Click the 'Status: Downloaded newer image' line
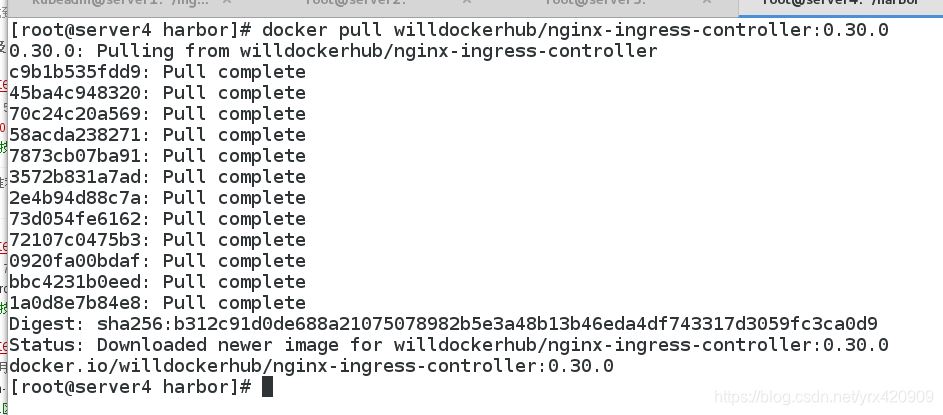Image resolution: width=943 pixels, height=415 pixels. coord(449,345)
